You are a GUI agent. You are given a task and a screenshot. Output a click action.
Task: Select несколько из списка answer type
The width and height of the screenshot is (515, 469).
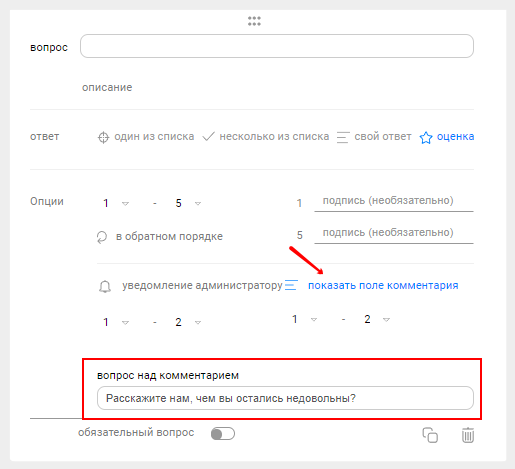tap(274, 136)
